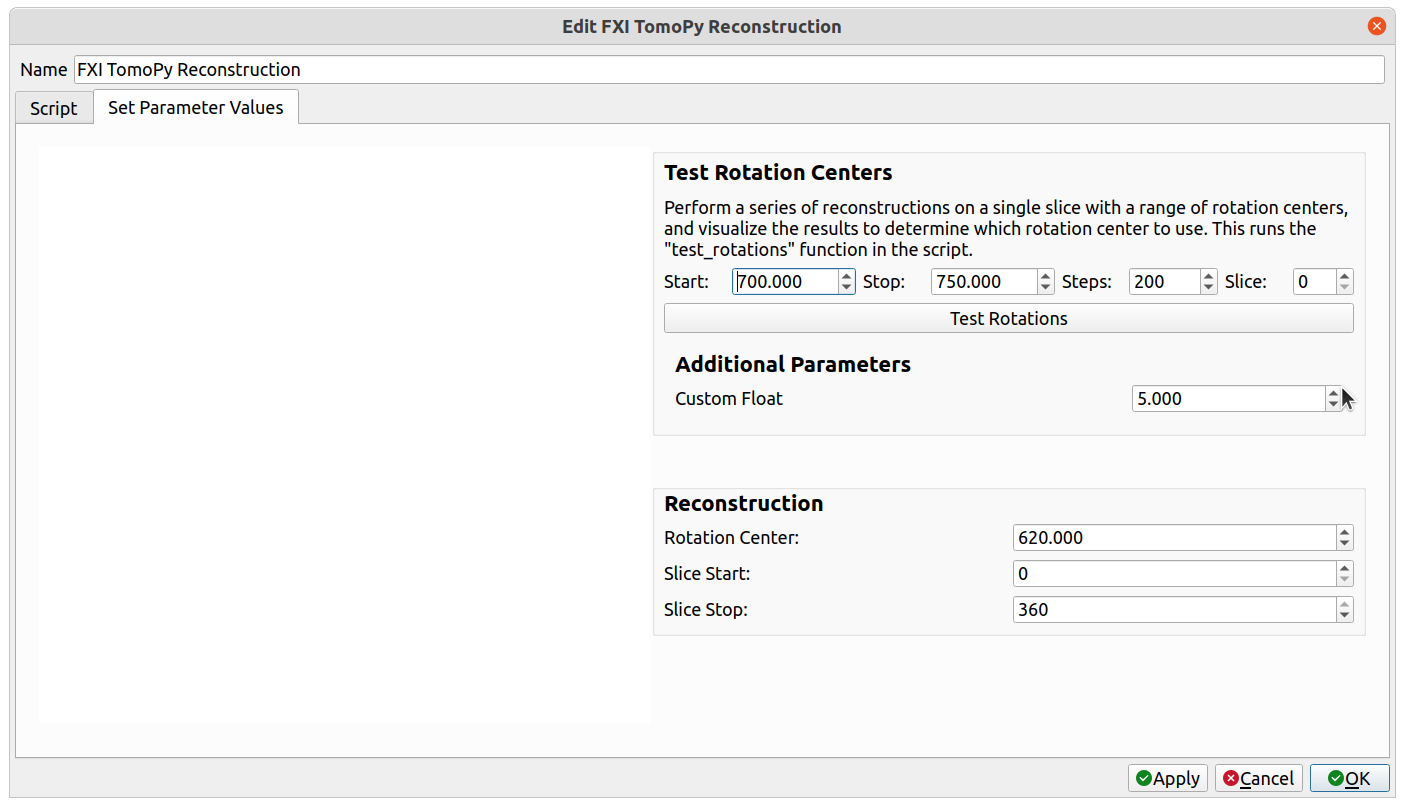The width and height of the screenshot is (1405, 807).
Task: Select the Set Parameter Values tab
Action: click(196, 107)
